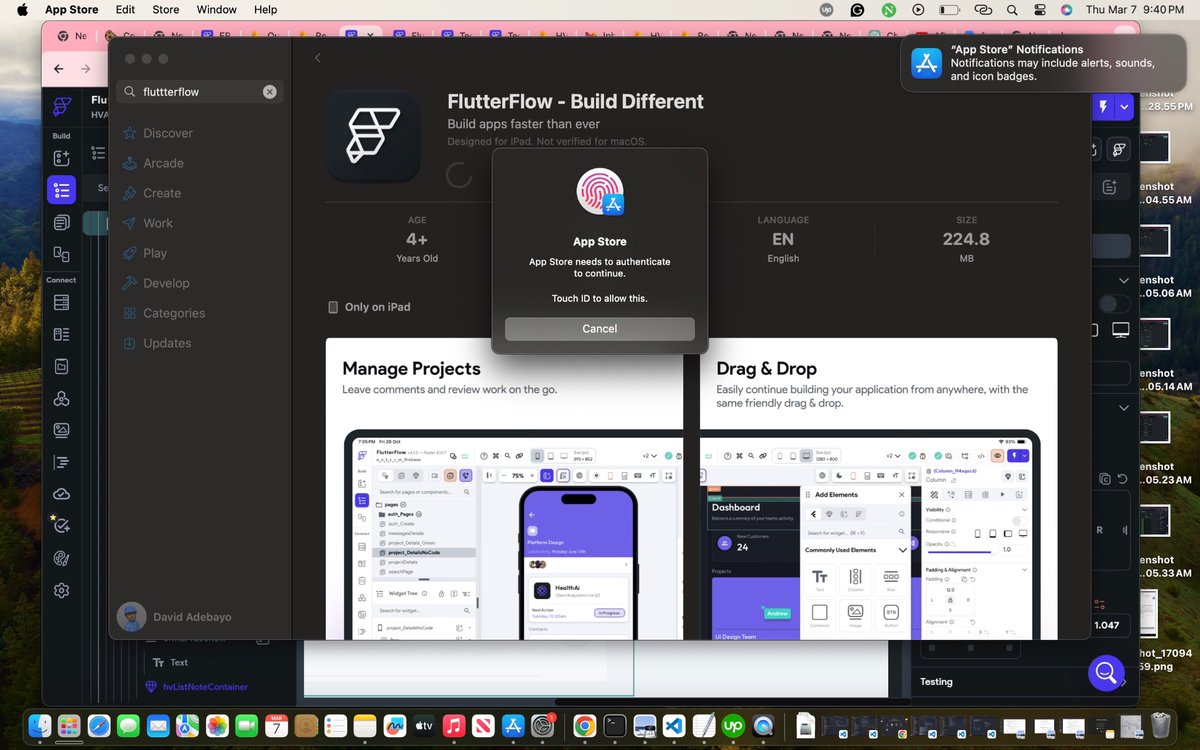Viewport: 1200px width, 750px height.
Task: Click the date and time clock
Action: (1135, 9)
